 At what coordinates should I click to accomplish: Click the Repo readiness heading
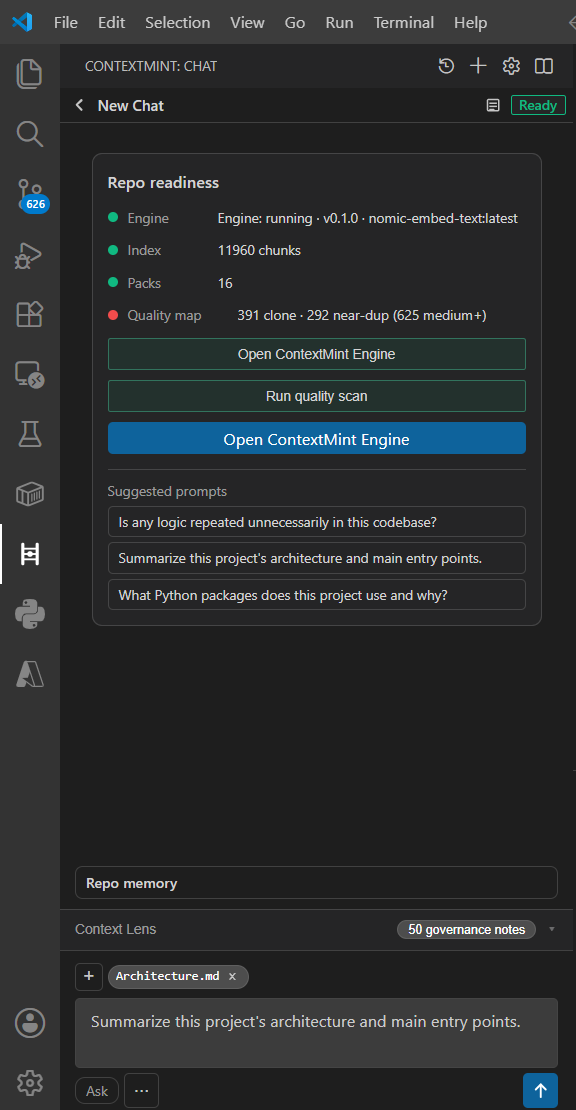click(x=163, y=183)
